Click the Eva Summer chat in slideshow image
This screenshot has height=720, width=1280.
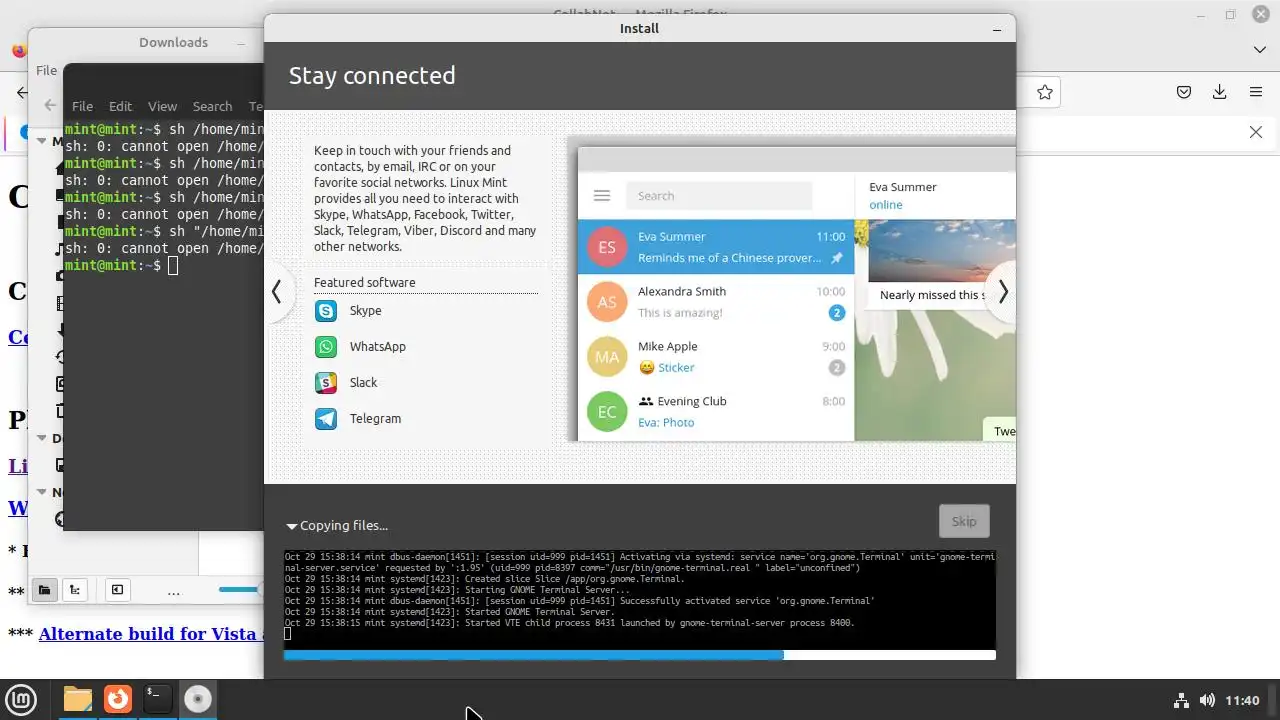[x=716, y=247]
